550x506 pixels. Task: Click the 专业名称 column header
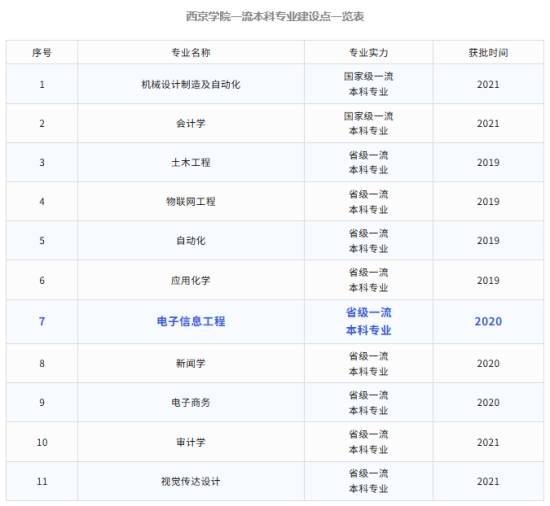click(191, 53)
